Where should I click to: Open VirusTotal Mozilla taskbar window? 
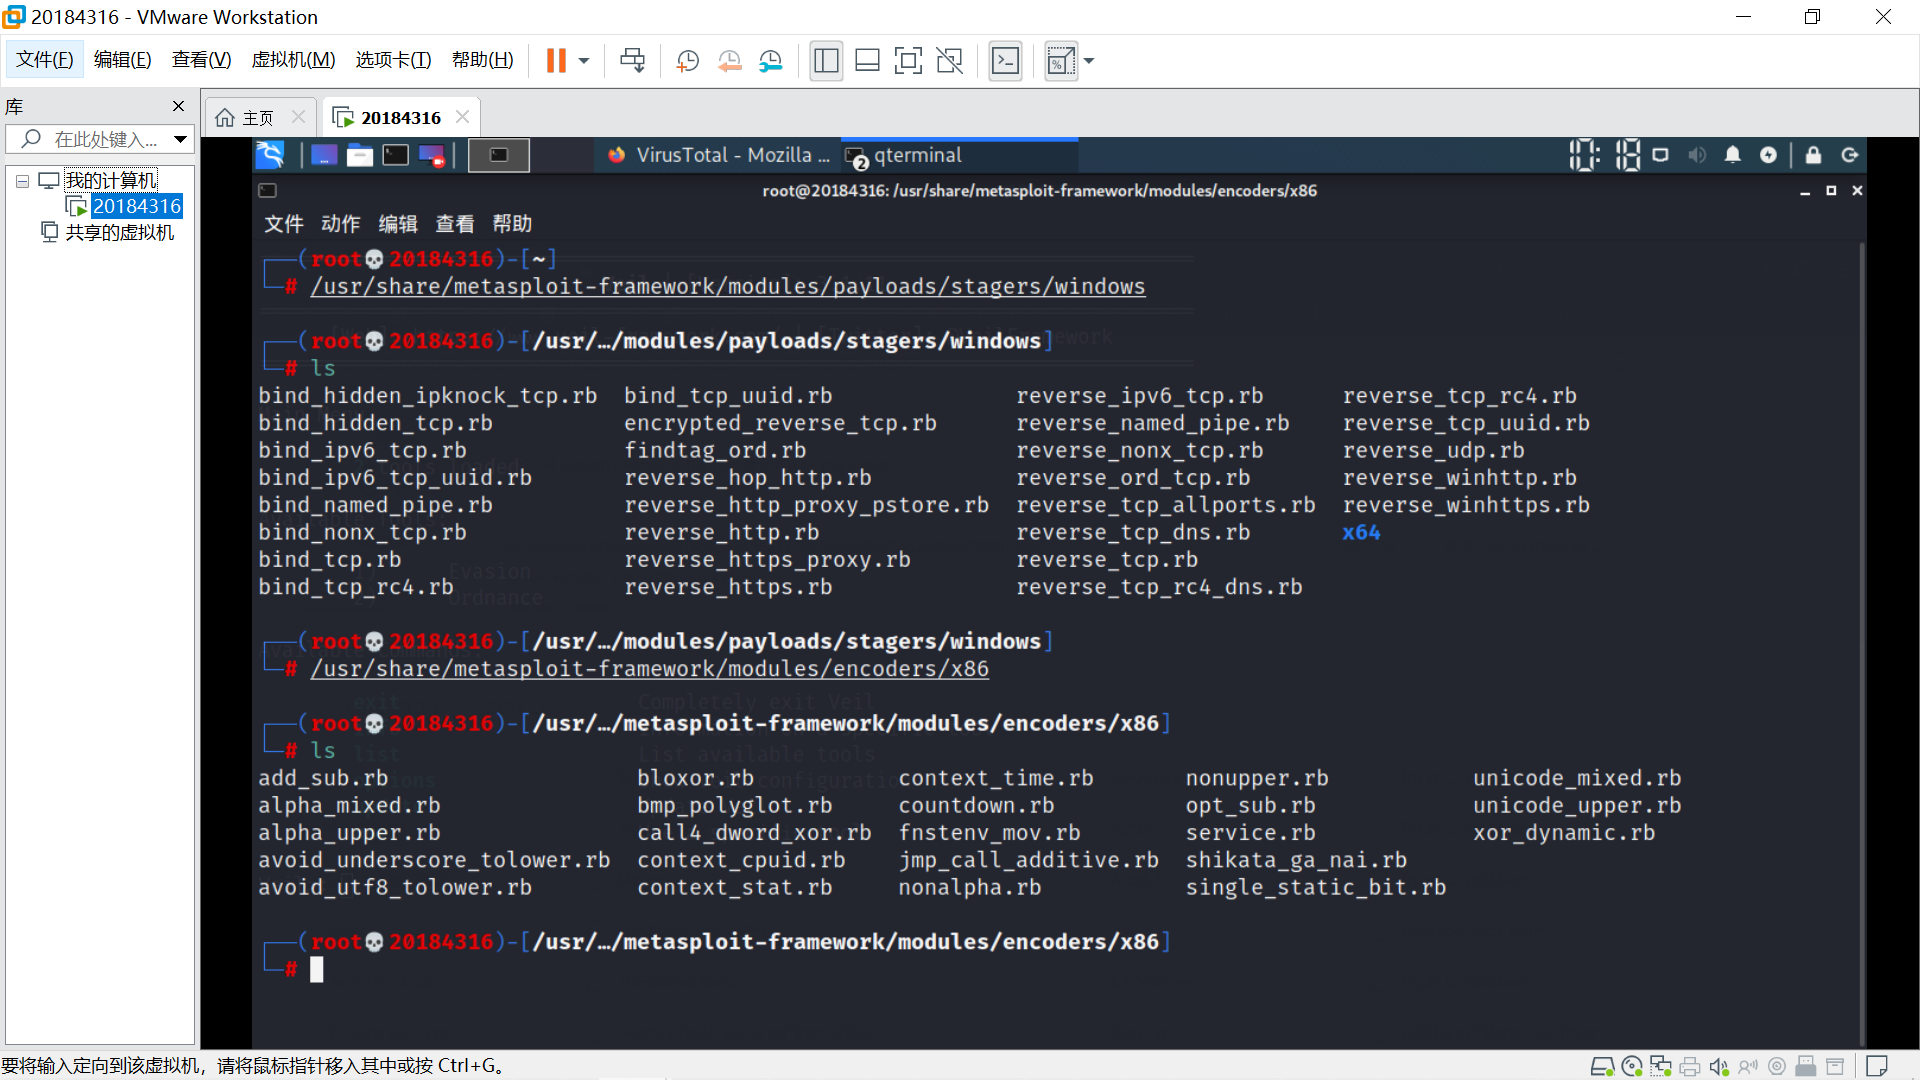720,155
